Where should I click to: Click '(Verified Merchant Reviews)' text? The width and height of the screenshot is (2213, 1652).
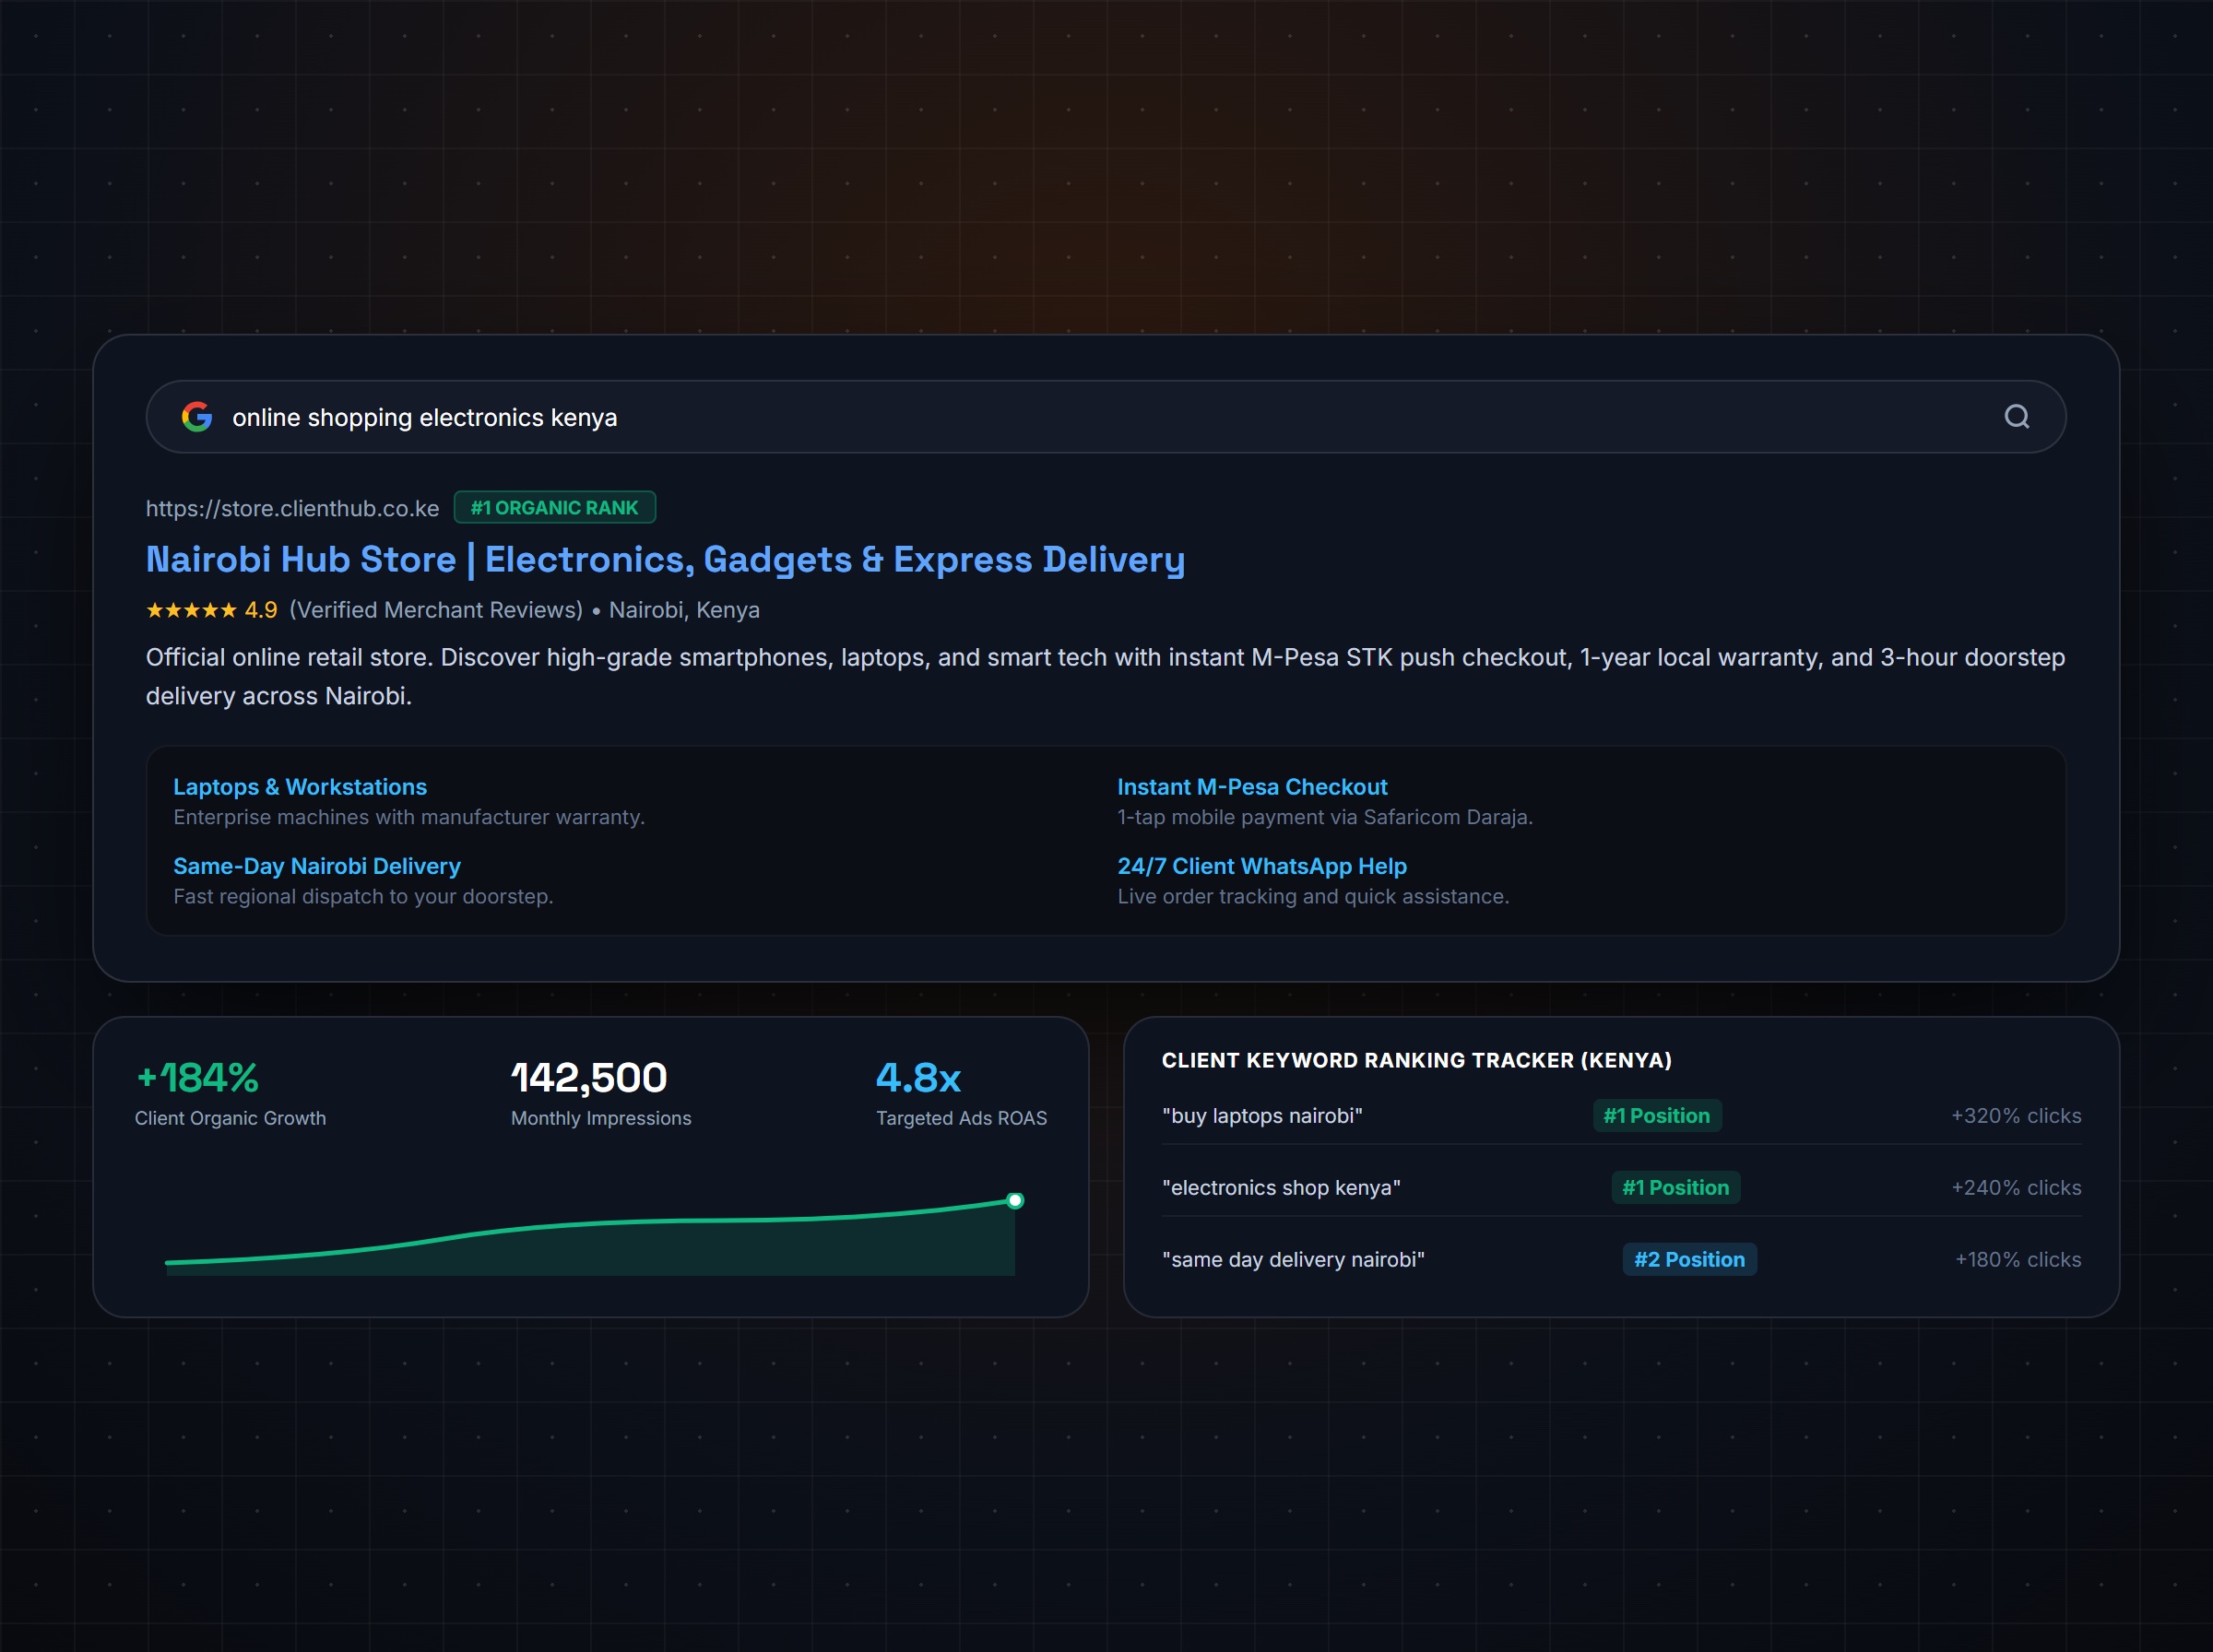tap(436, 610)
